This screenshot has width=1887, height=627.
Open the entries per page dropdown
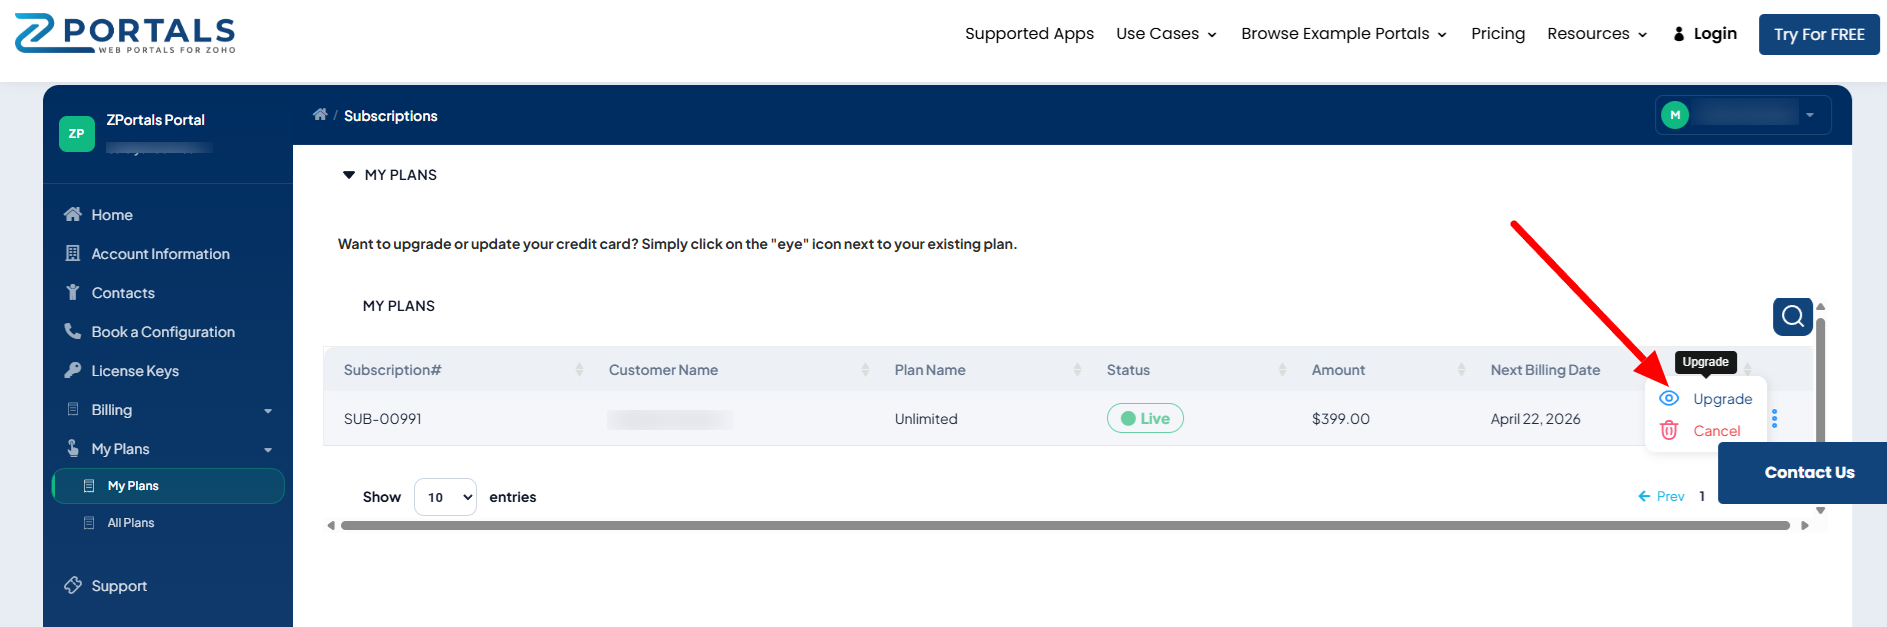[x=445, y=497]
